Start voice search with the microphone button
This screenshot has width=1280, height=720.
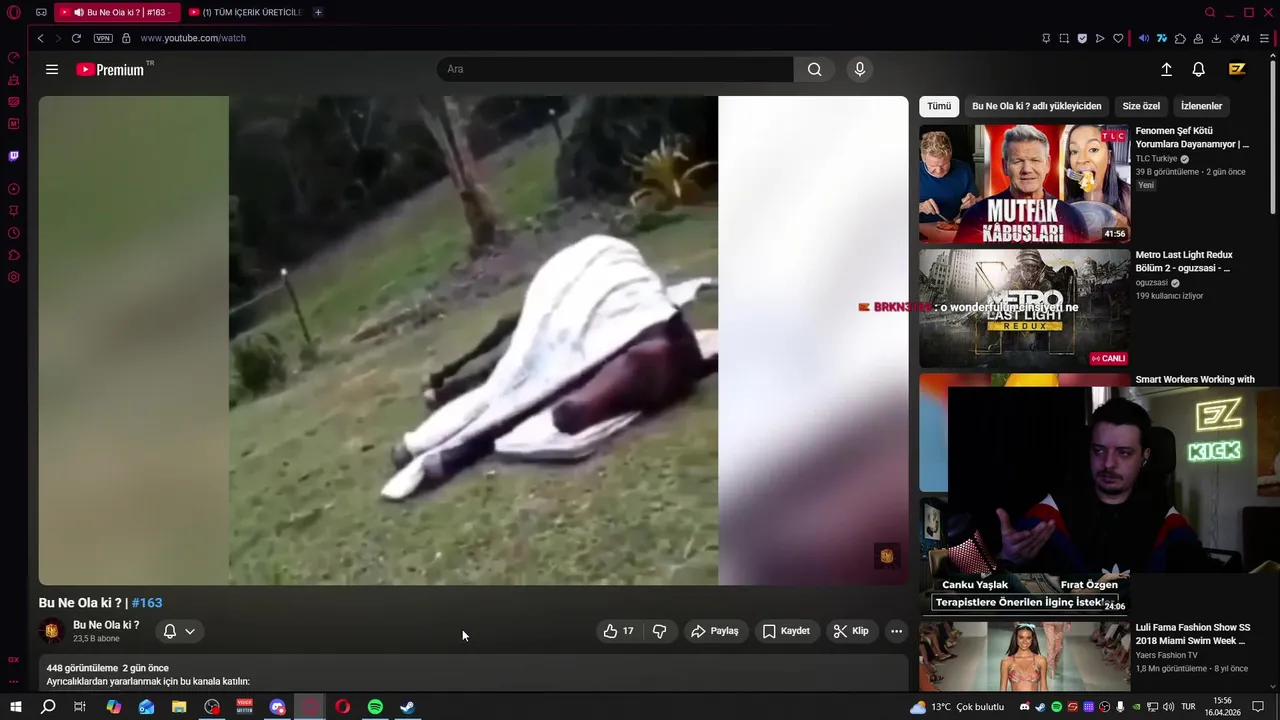tap(859, 69)
